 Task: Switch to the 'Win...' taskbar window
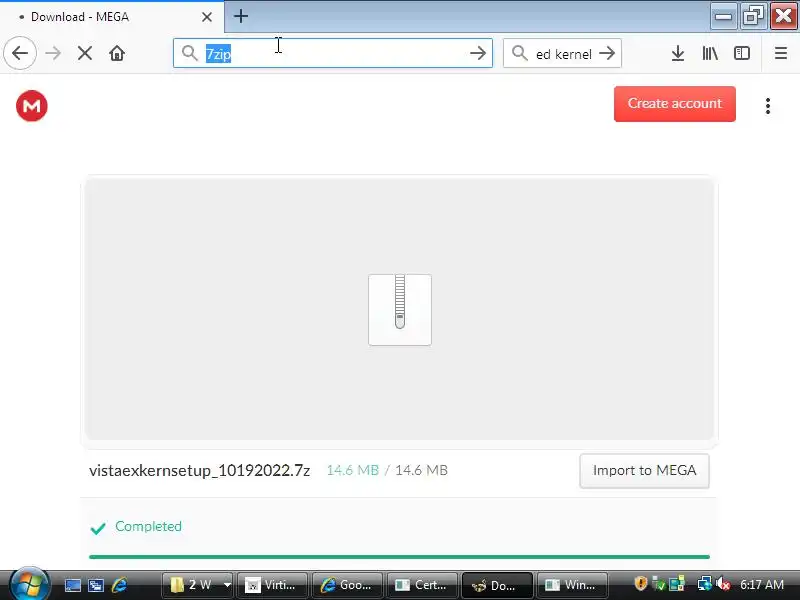(572, 585)
